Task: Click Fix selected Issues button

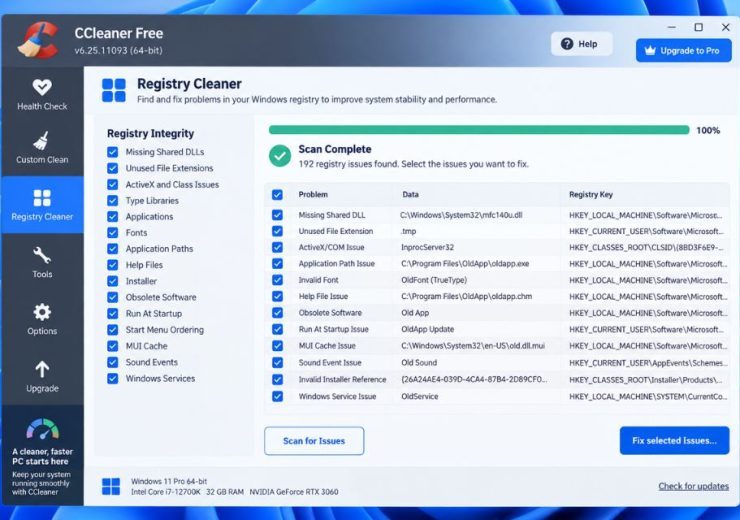Action: click(674, 441)
